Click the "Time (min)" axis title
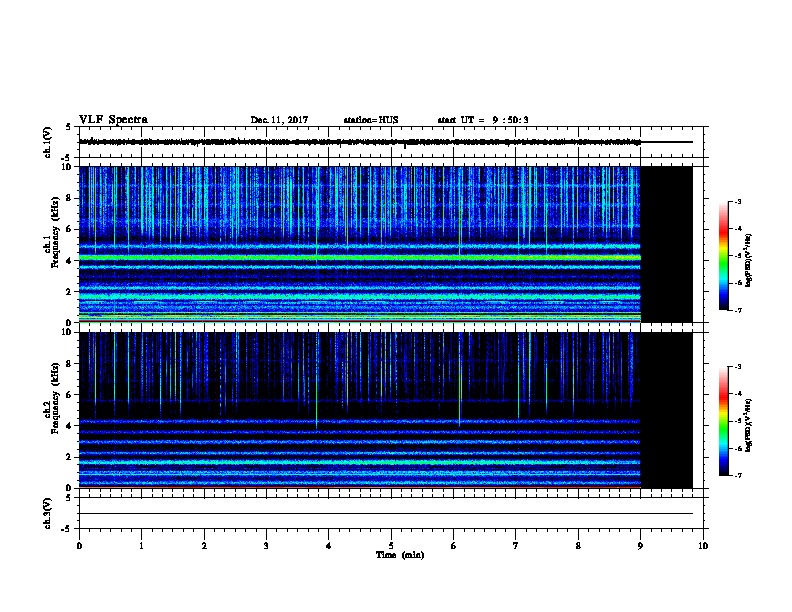 400,555
